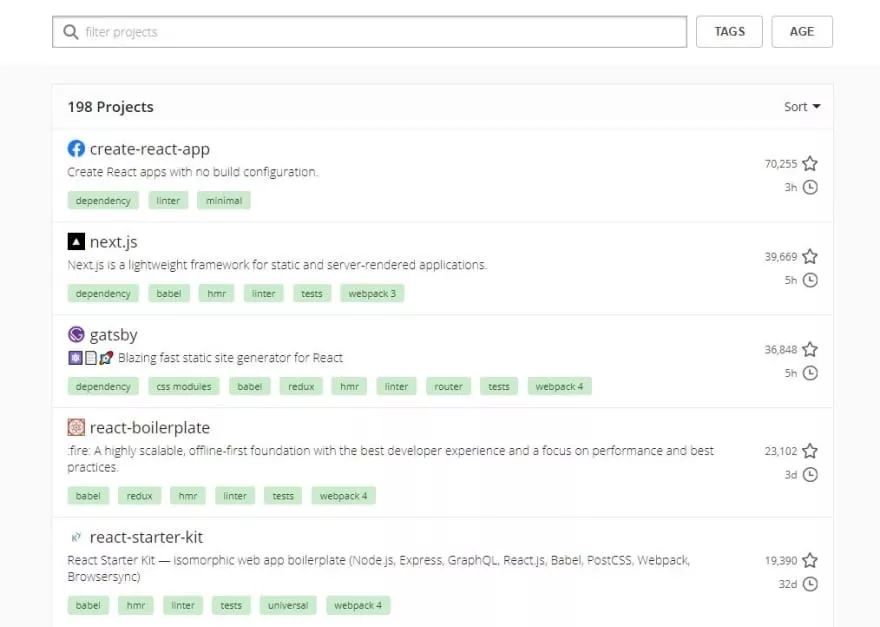The height and width of the screenshot is (627, 880).
Task: Click the 'universal' tag on react-starter-kit
Action: pos(288,606)
